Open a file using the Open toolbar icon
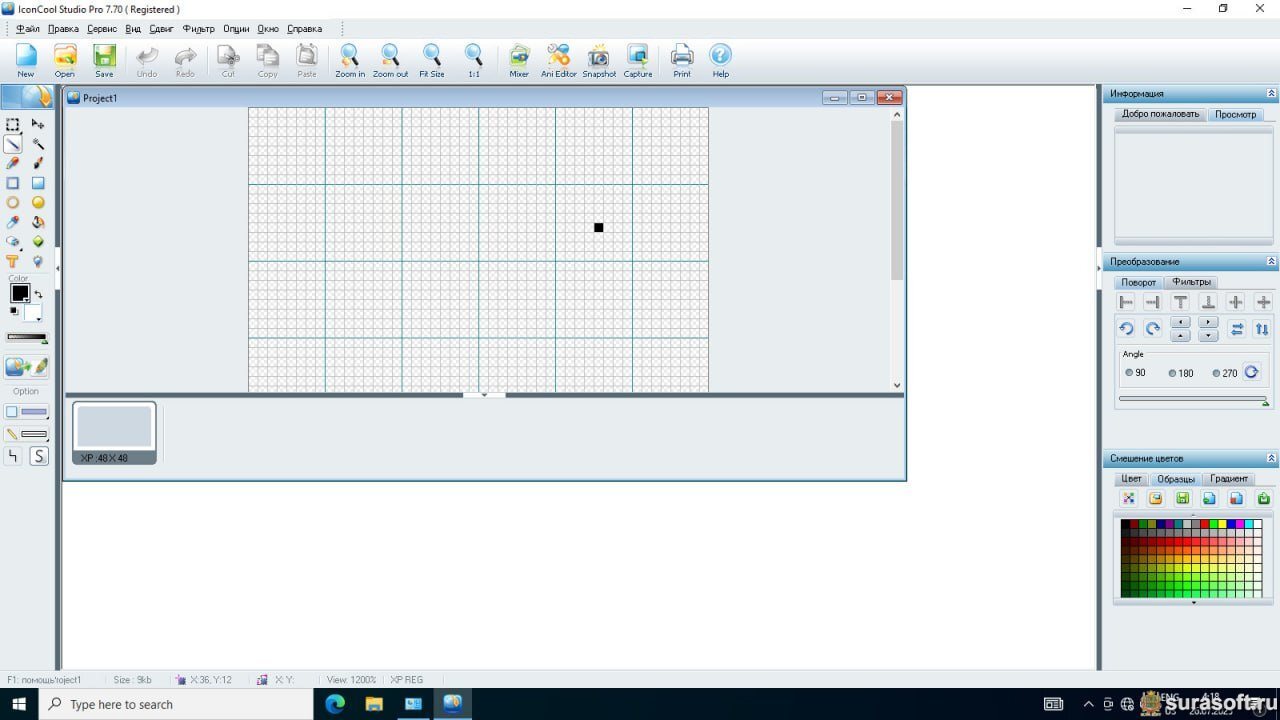Screen dimensions: 1280x720 point(65,60)
